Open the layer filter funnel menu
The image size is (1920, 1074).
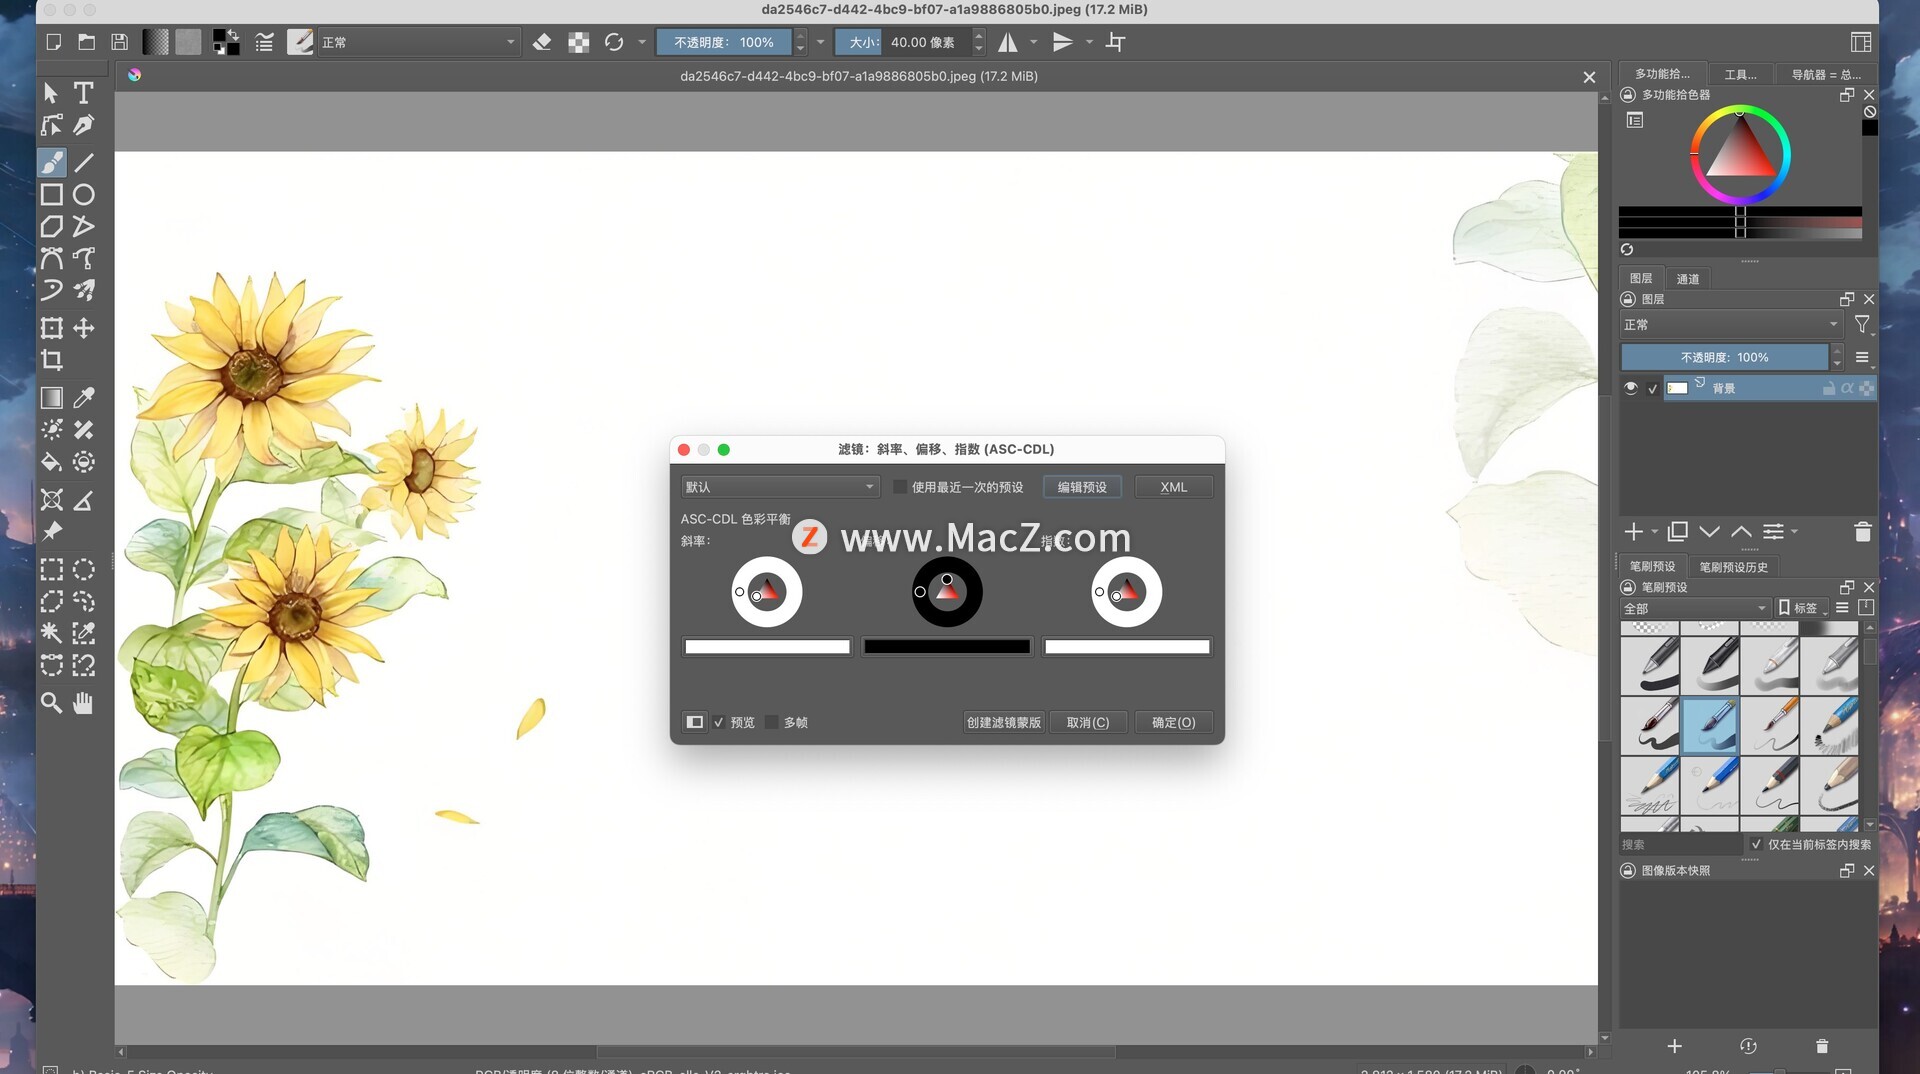1862,324
